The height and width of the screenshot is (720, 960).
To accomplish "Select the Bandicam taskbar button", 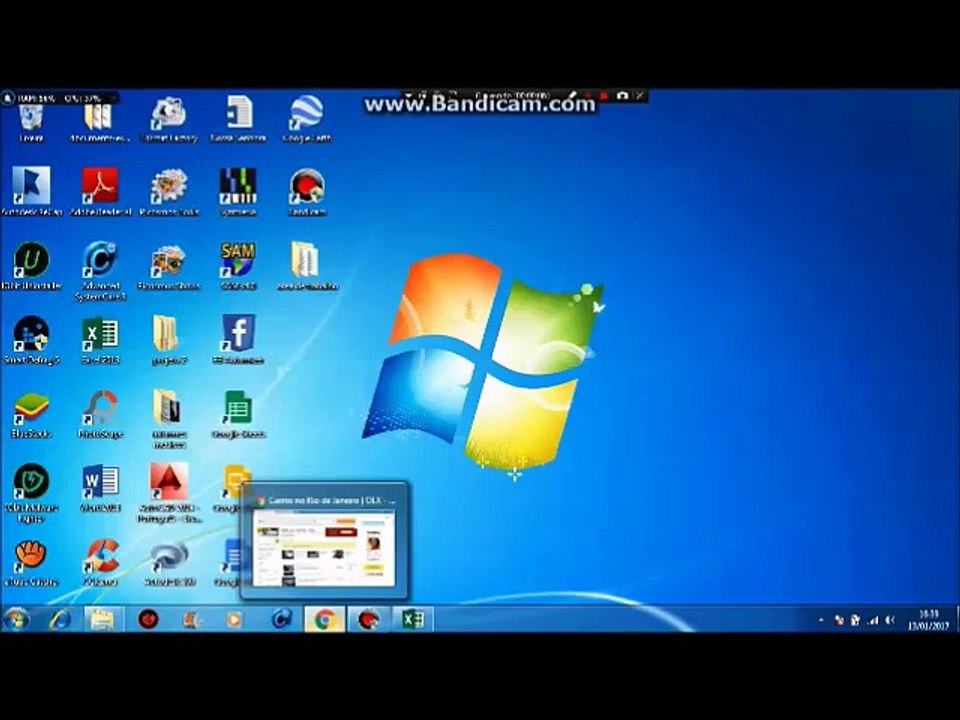I will click(x=369, y=620).
